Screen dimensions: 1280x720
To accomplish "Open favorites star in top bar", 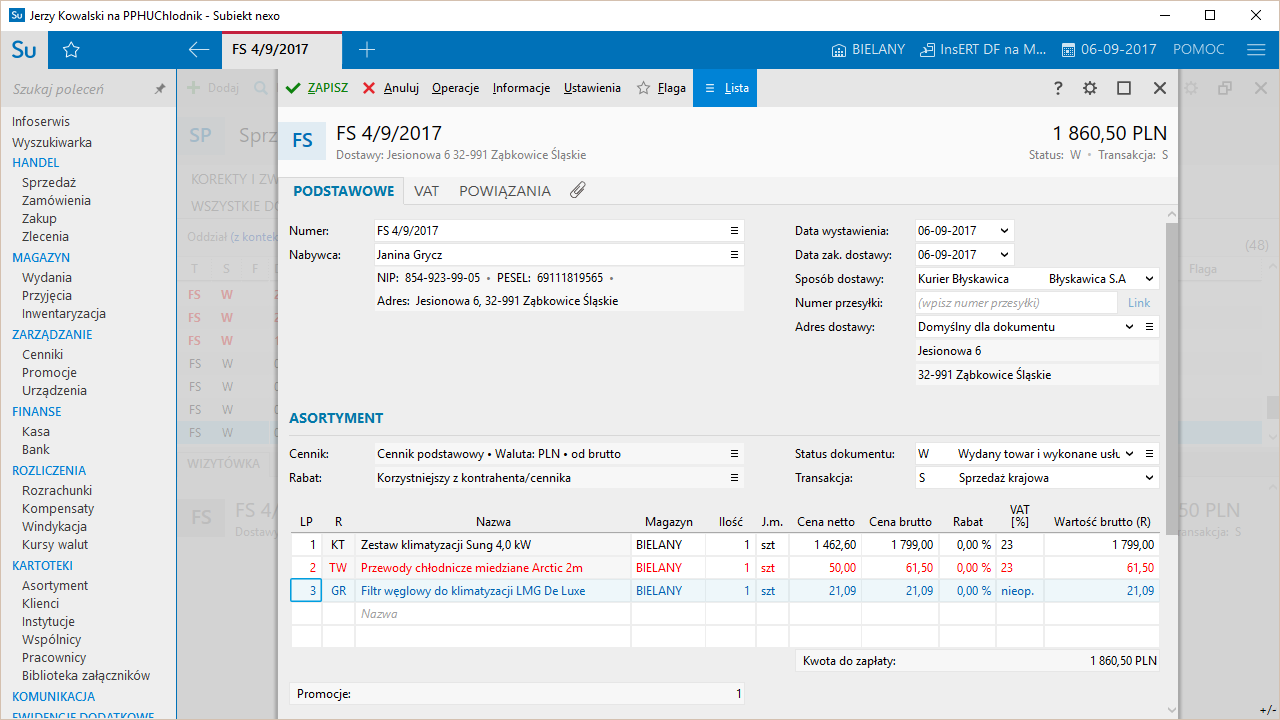I will click(71, 50).
